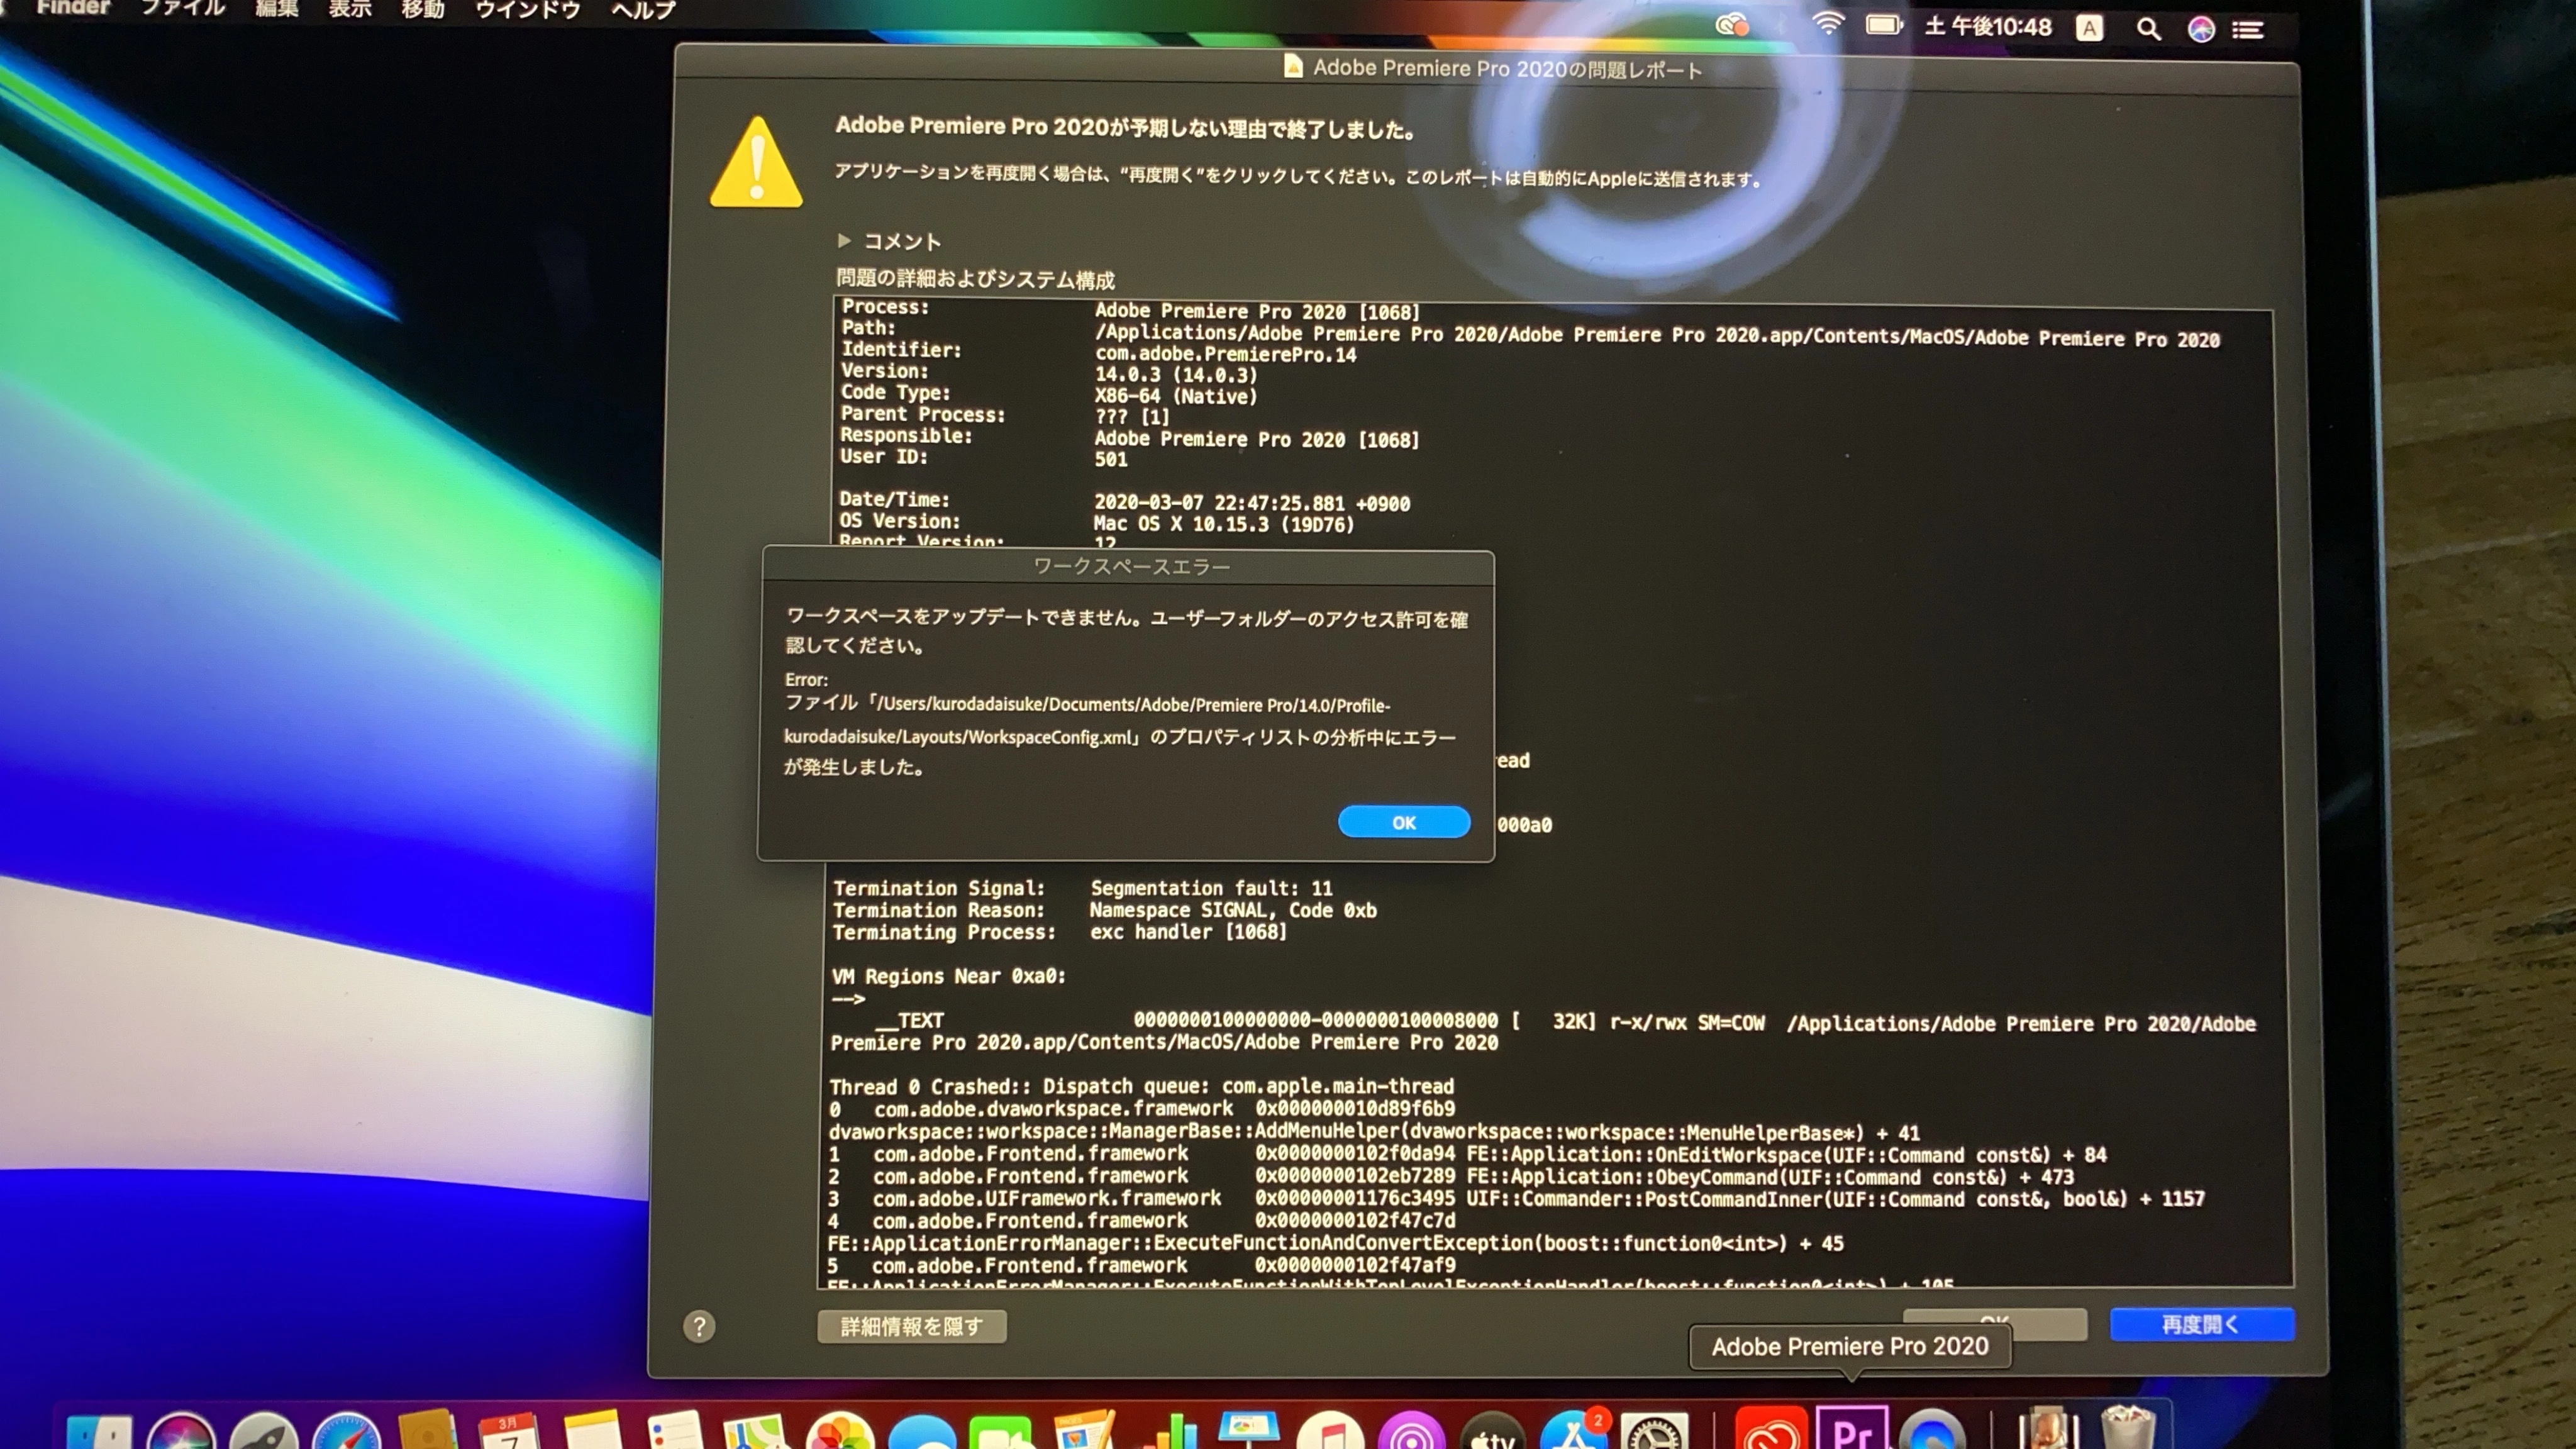The width and height of the screenshot is (2576, 1449).
Task: Launch Siri from the Dock
Action: tap(181, 1431)
